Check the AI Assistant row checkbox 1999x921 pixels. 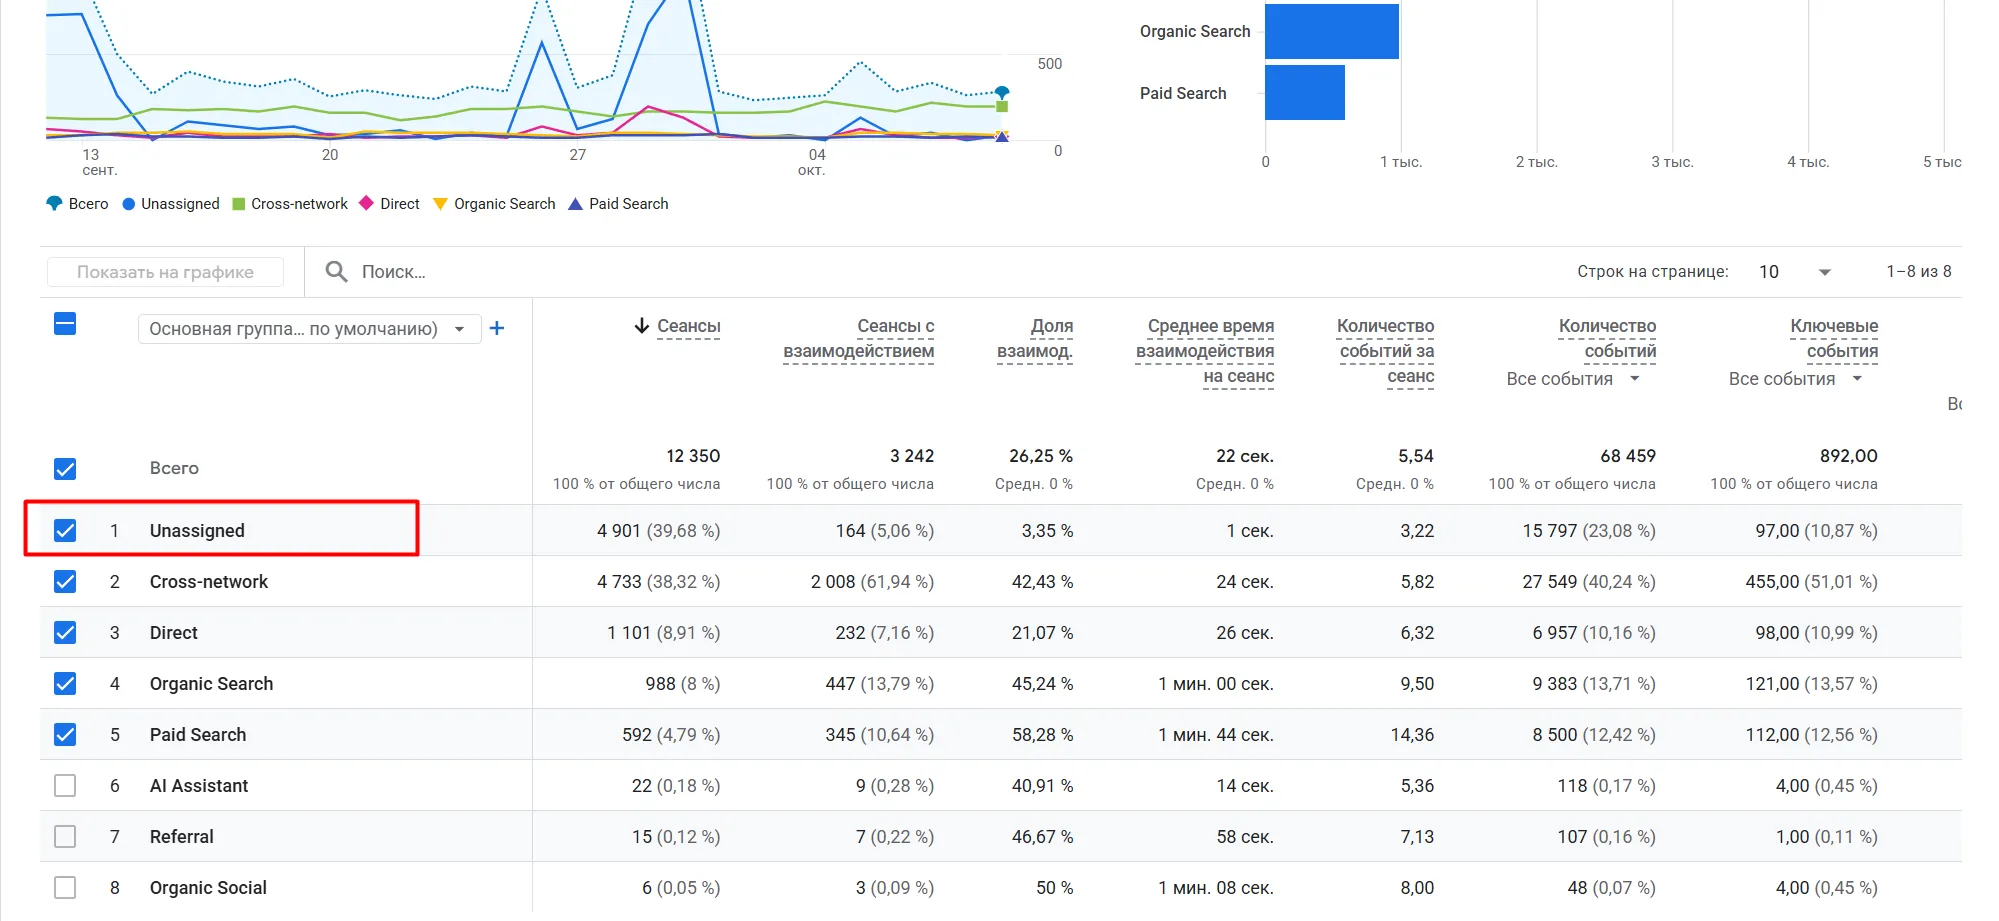(65, 785)
